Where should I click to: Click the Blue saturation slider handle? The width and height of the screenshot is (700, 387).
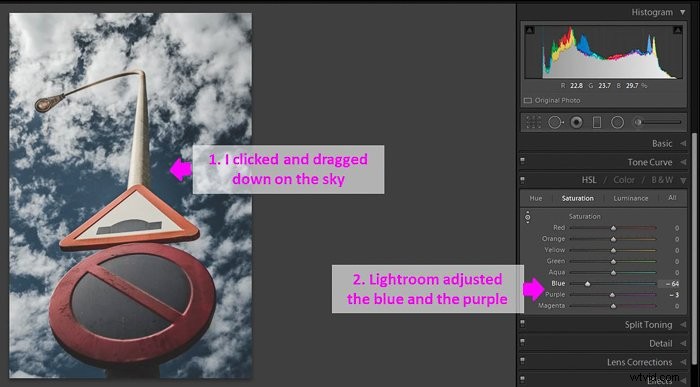click(x=588, y=284)
